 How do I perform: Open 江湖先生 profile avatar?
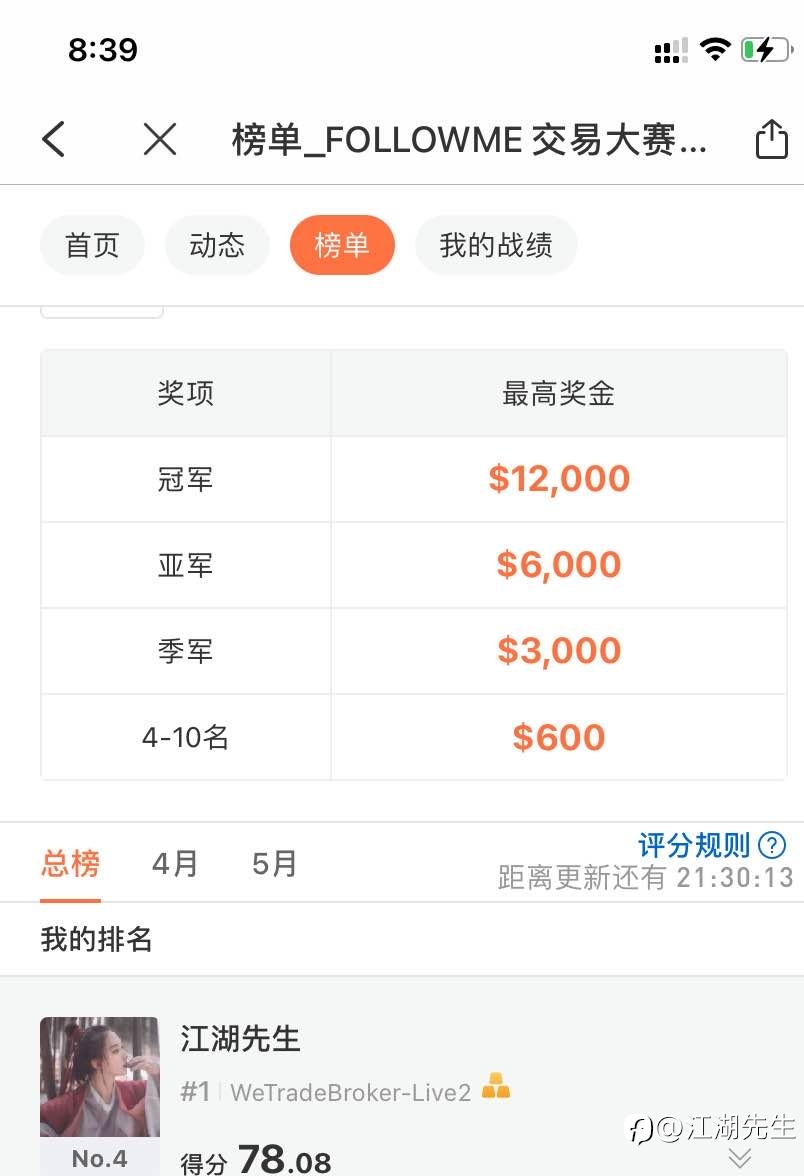(100, 1077)
